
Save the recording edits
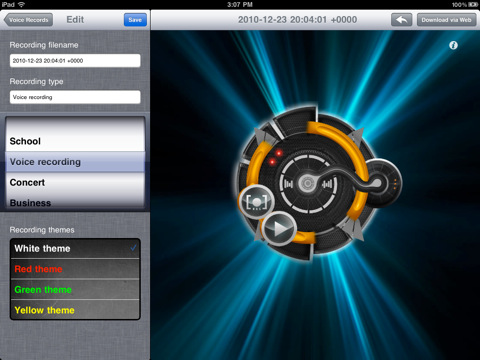click(135, 20)
